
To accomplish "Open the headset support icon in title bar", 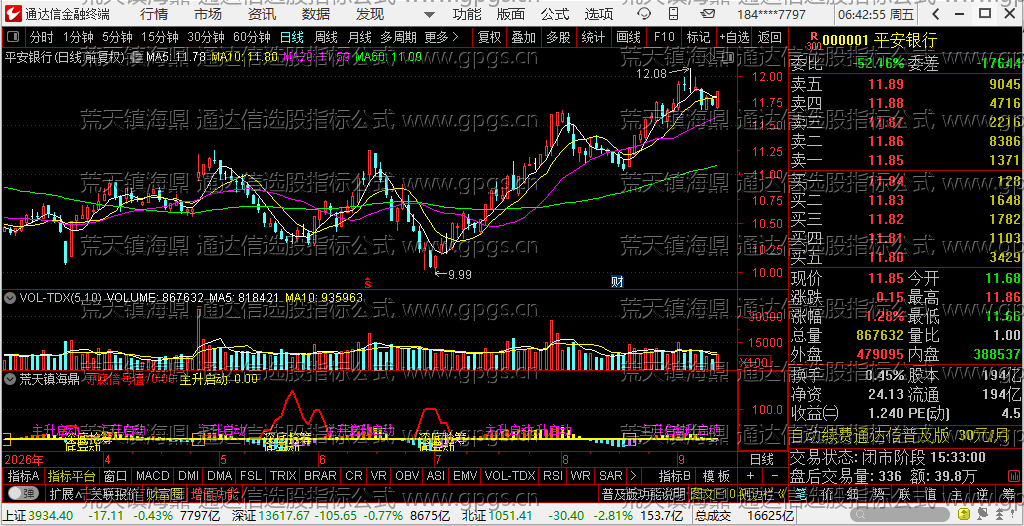I will pyautogui.click(x=643, y=14).
